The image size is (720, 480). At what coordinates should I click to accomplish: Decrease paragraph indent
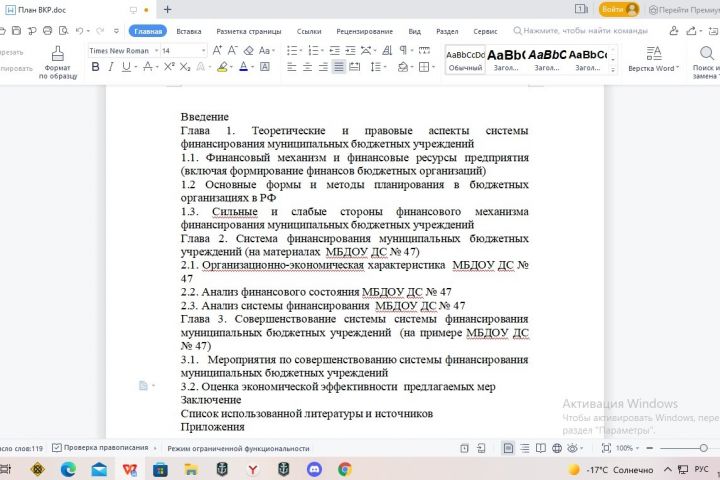point(335,51)
